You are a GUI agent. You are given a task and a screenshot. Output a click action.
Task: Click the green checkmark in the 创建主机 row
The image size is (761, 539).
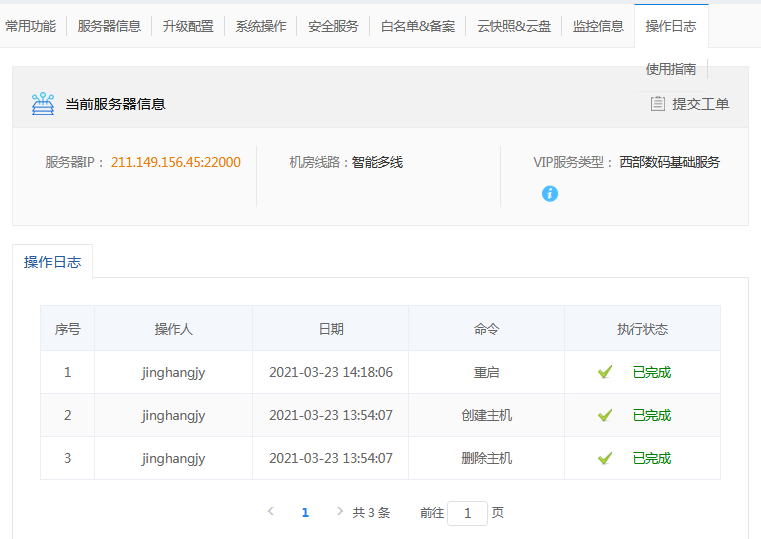click(x=605, y=415)
